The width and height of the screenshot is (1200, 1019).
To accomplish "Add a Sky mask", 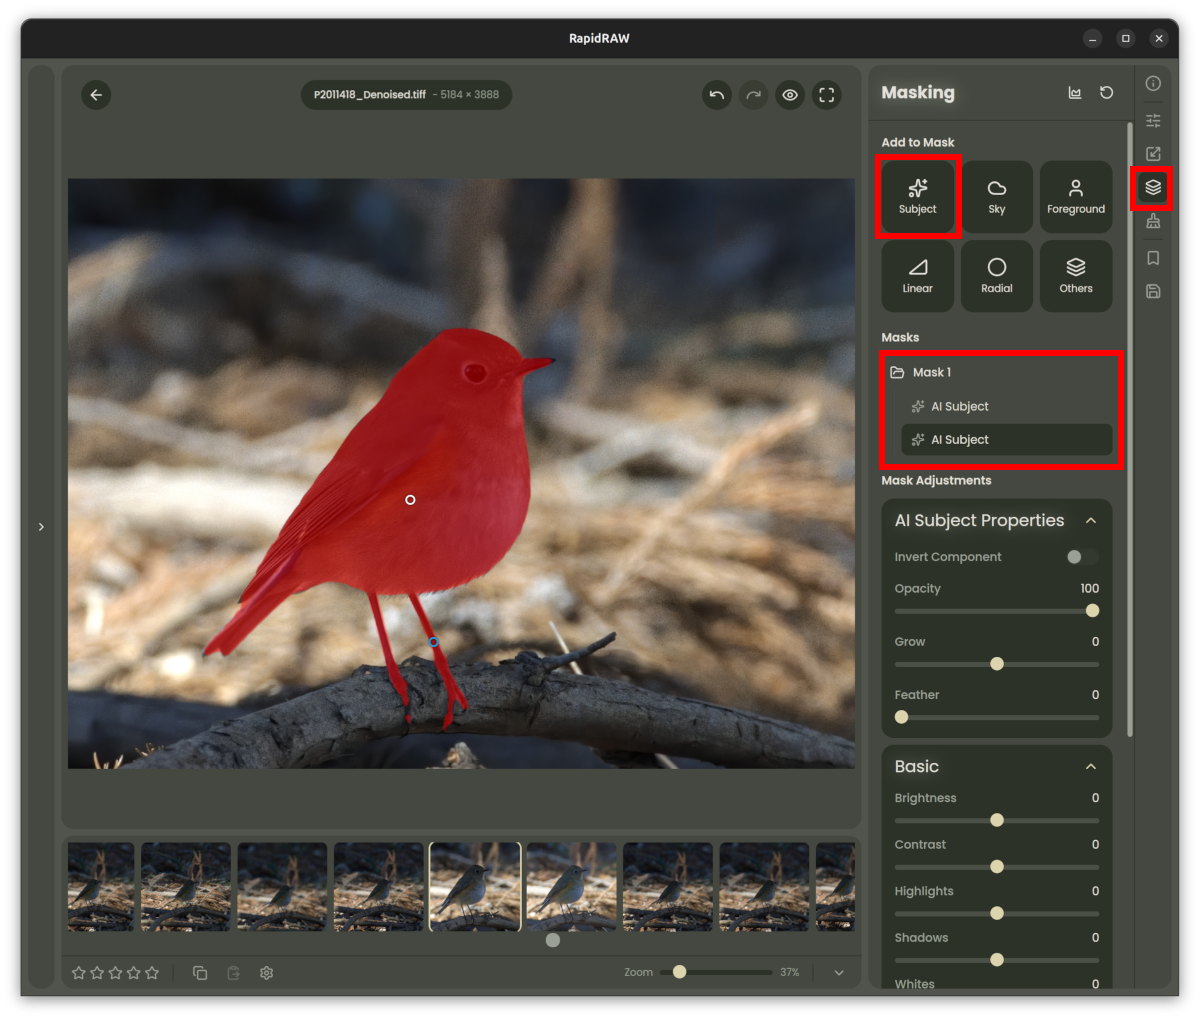I will (x=997, y=197).
